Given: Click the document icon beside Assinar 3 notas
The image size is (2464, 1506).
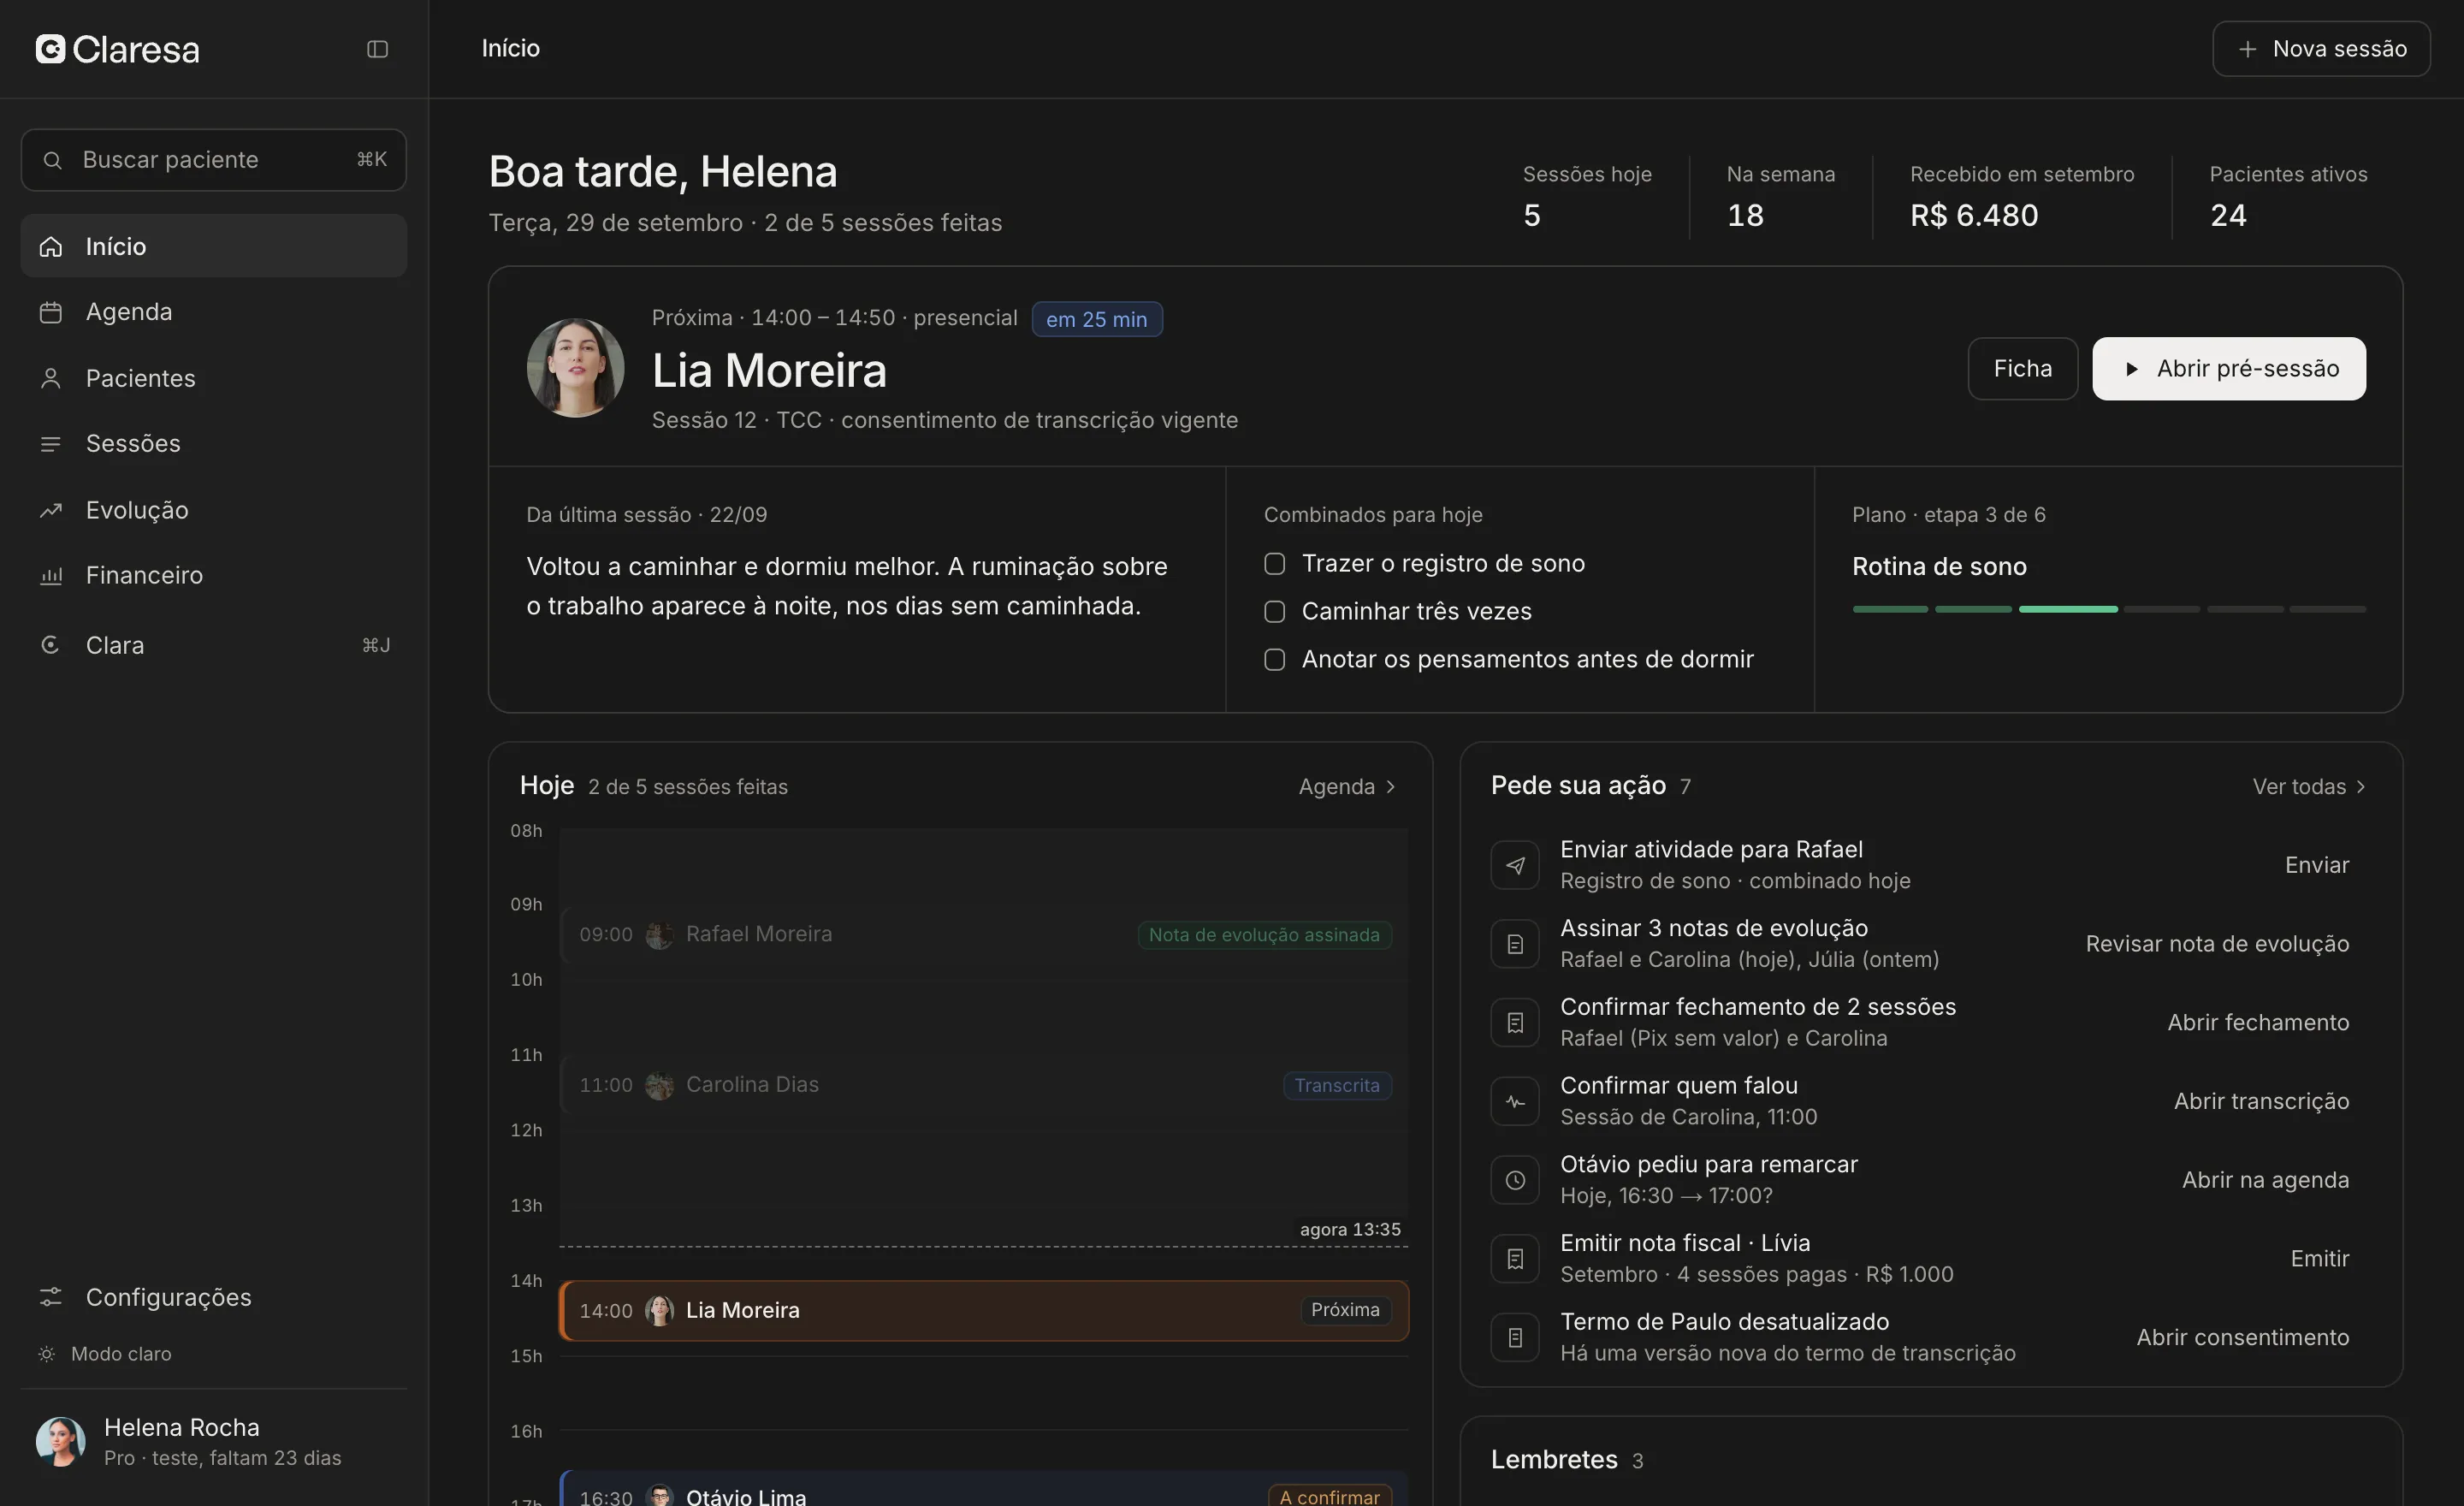Looking at the screenshot, I should pos(1515,944).
